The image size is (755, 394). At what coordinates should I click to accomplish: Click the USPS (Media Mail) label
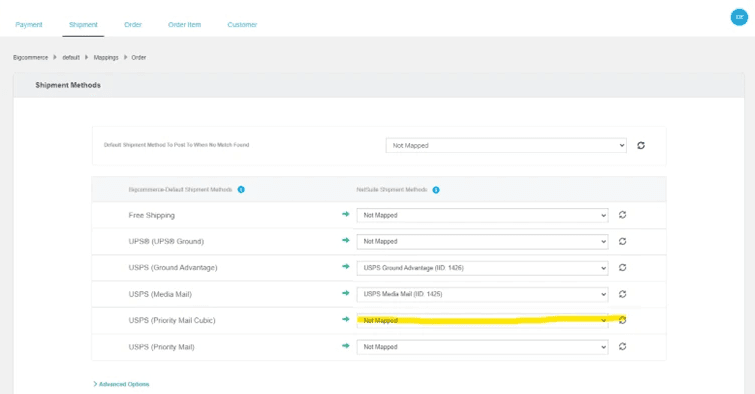tap(160, 294)
